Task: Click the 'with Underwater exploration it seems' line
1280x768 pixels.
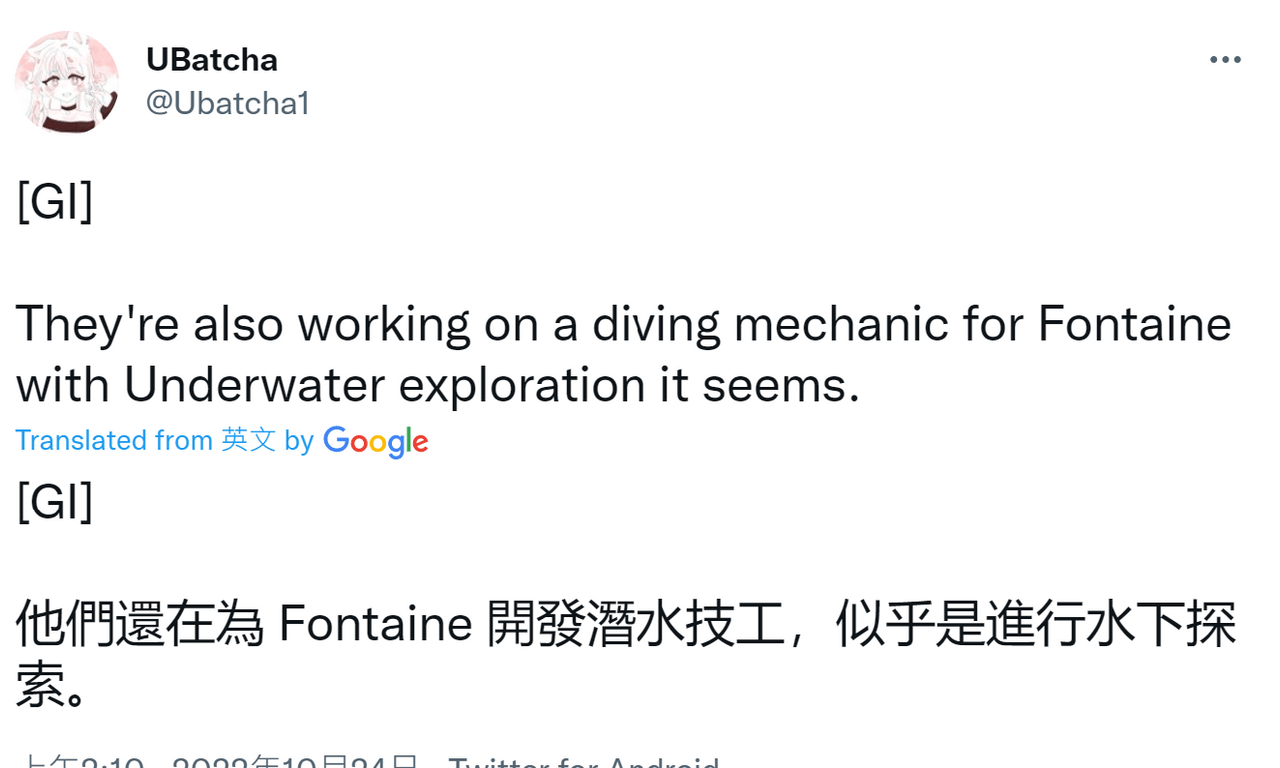Action: click(x=438, y=385)
